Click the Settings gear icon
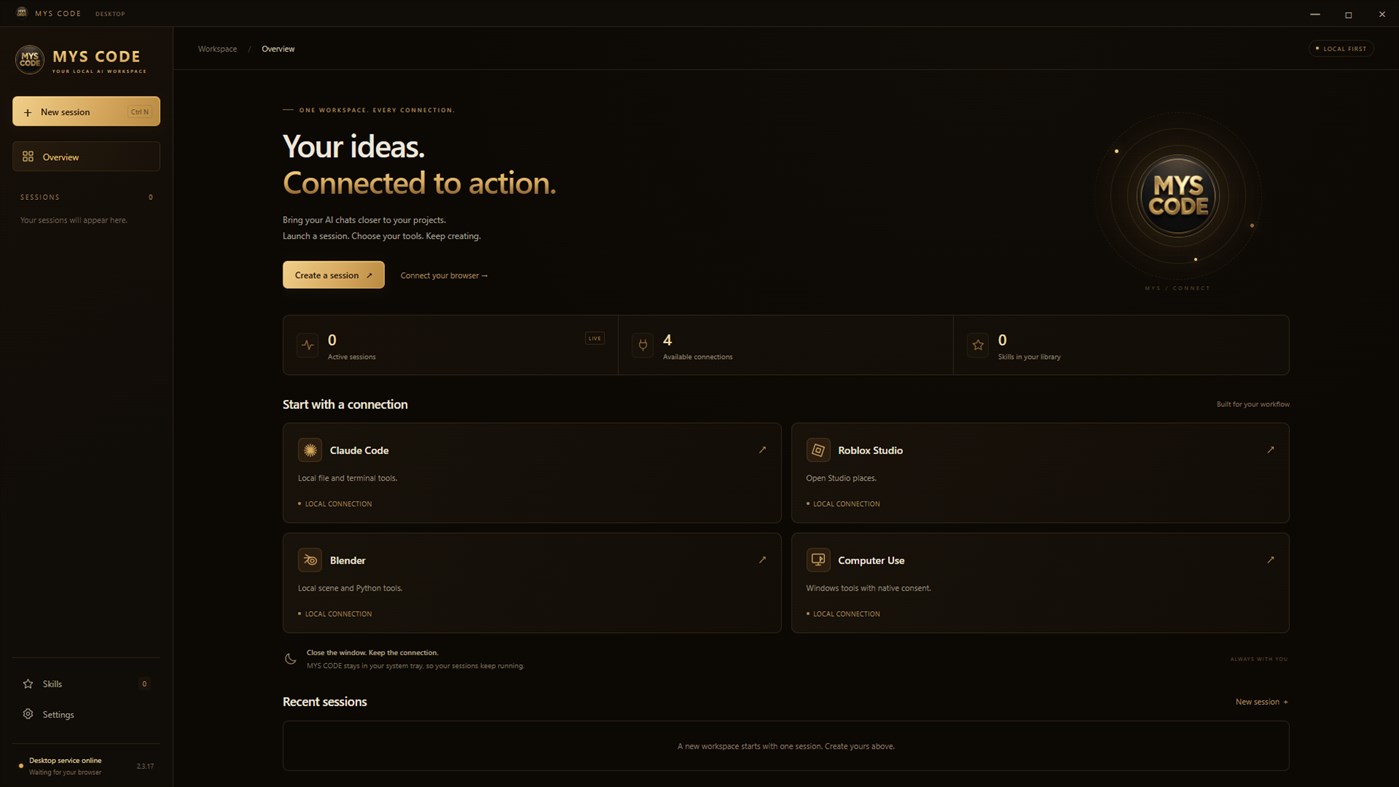The width and height of the screenshot is (1399, 787). click(x=28, y=714)
